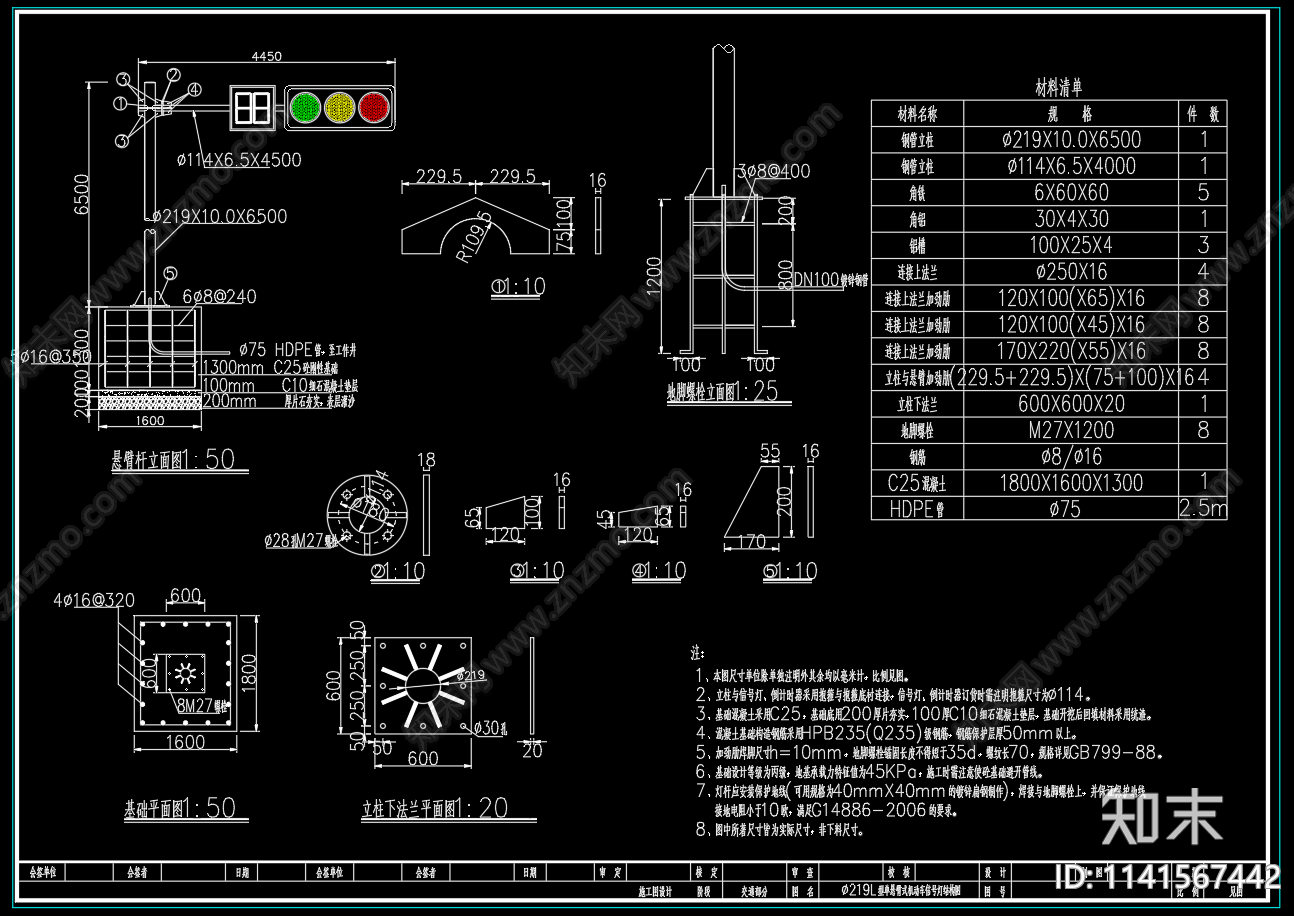Select the ø114X6.5X4000 cell in the material table
Viewport: 1294px width, 916px height.
(1072, 166)
